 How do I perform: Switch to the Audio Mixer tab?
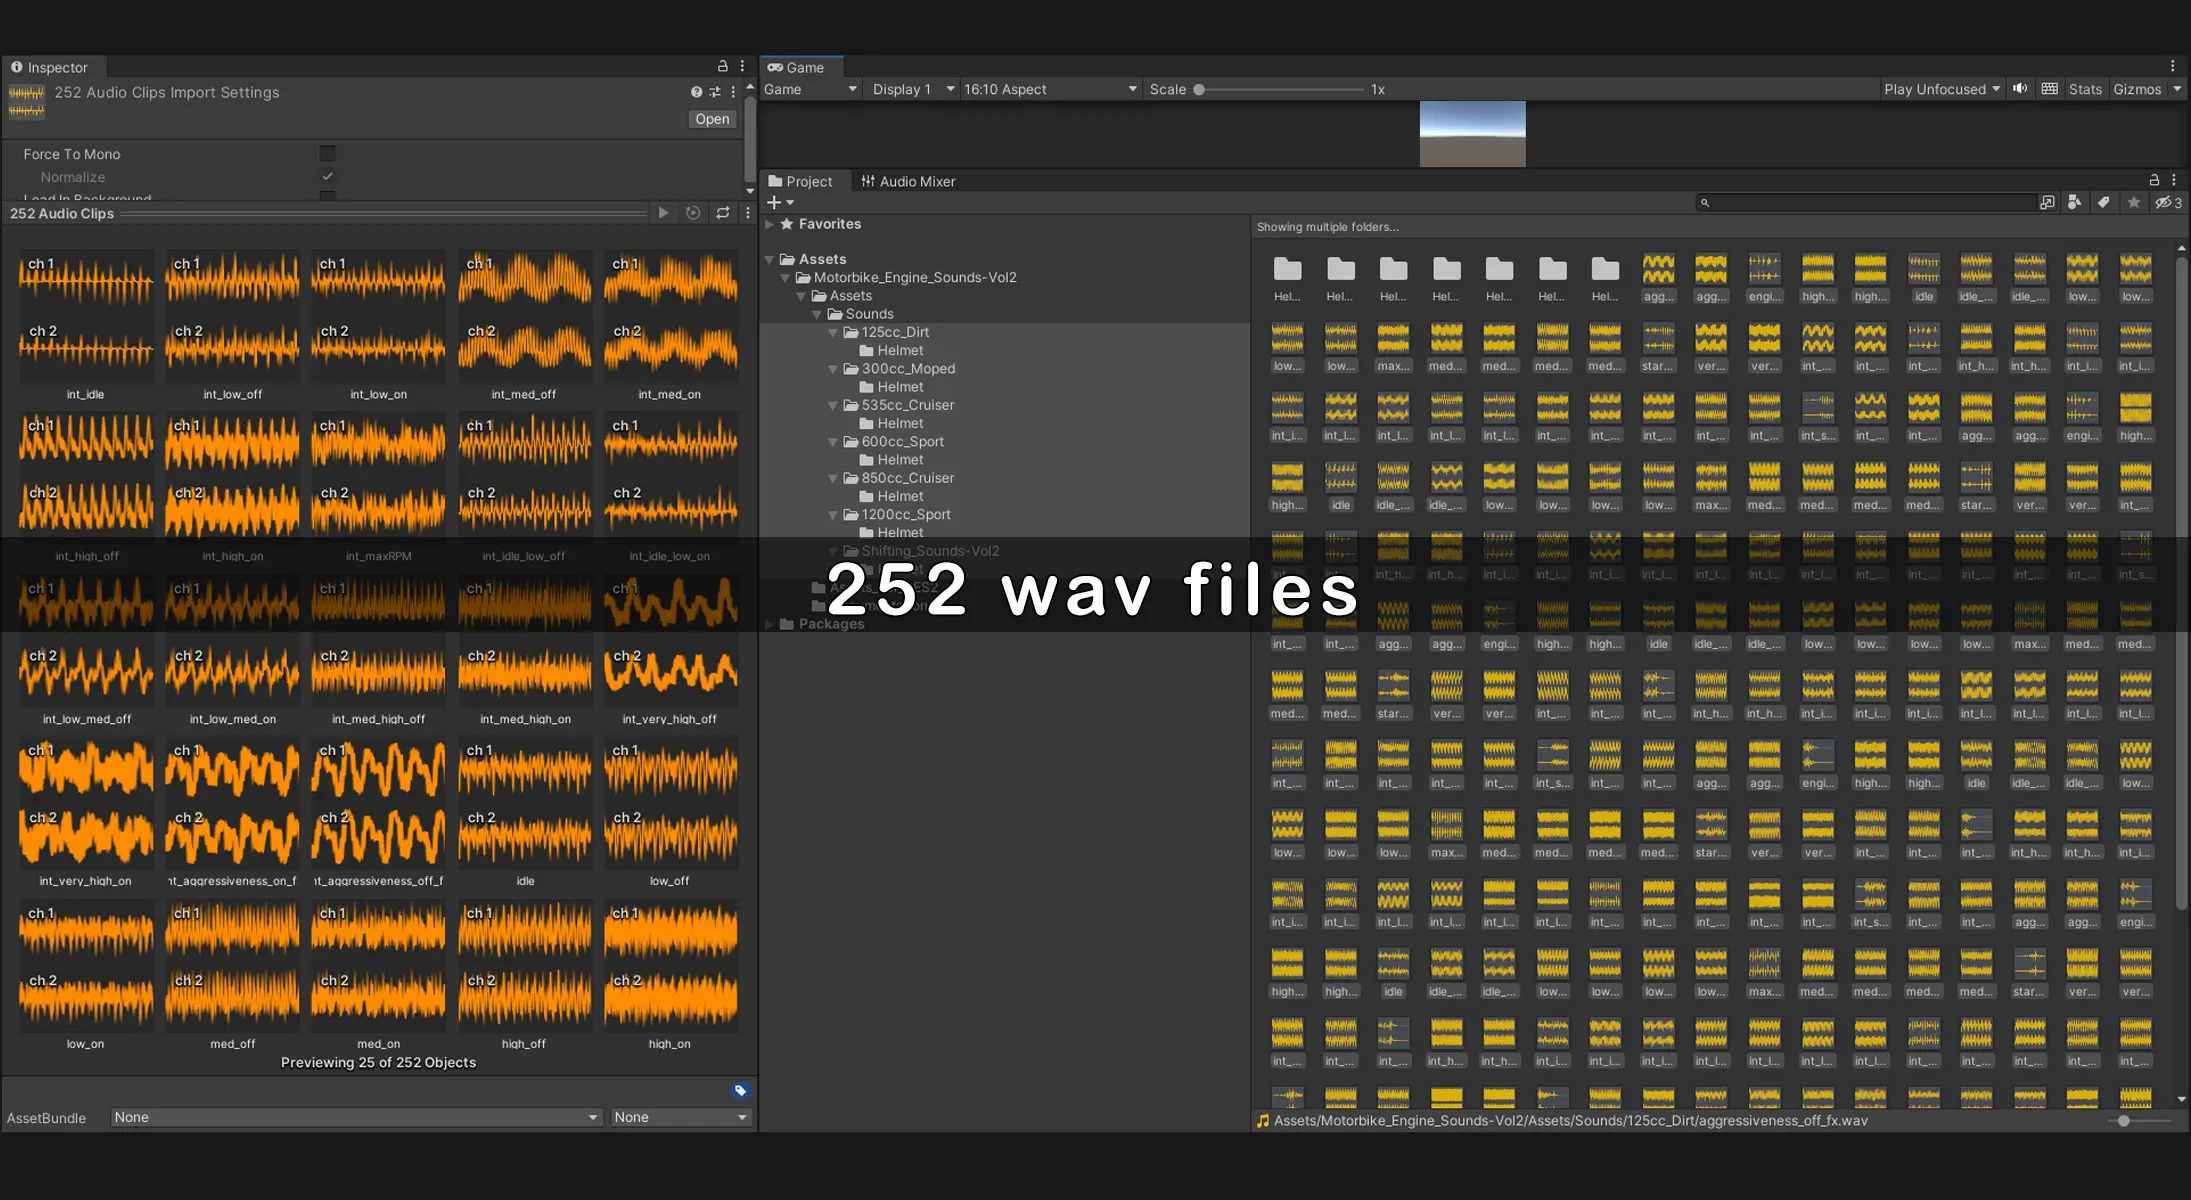pos(908,181)
